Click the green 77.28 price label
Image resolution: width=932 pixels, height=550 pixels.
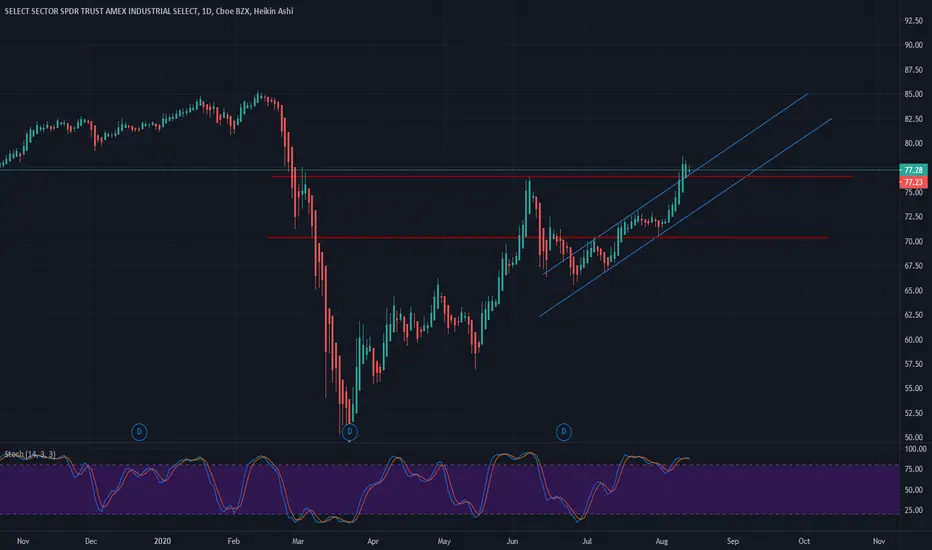click(913, 170)
